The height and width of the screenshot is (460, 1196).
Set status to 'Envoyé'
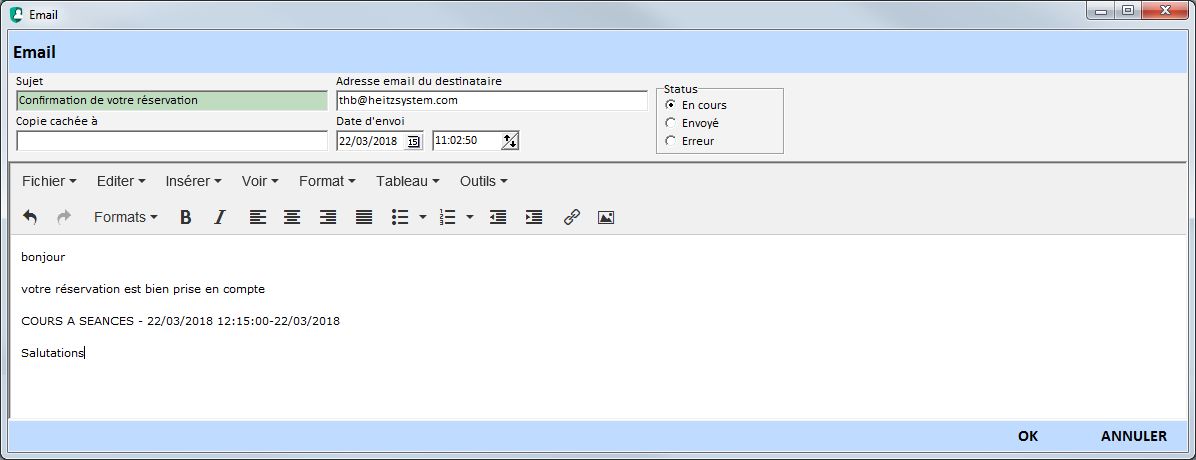(x=671, y=123)
